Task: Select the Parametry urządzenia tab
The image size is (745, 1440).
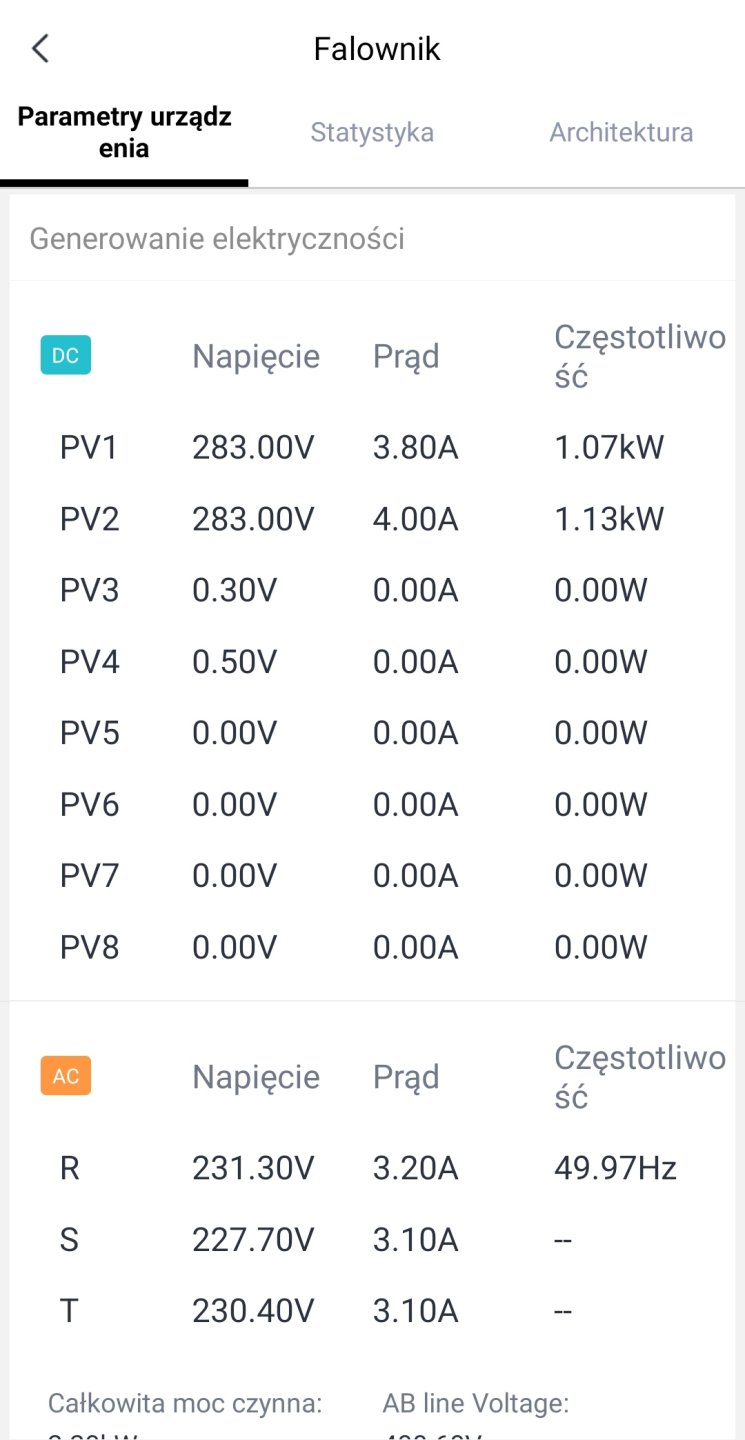Action: pos(124,133)
